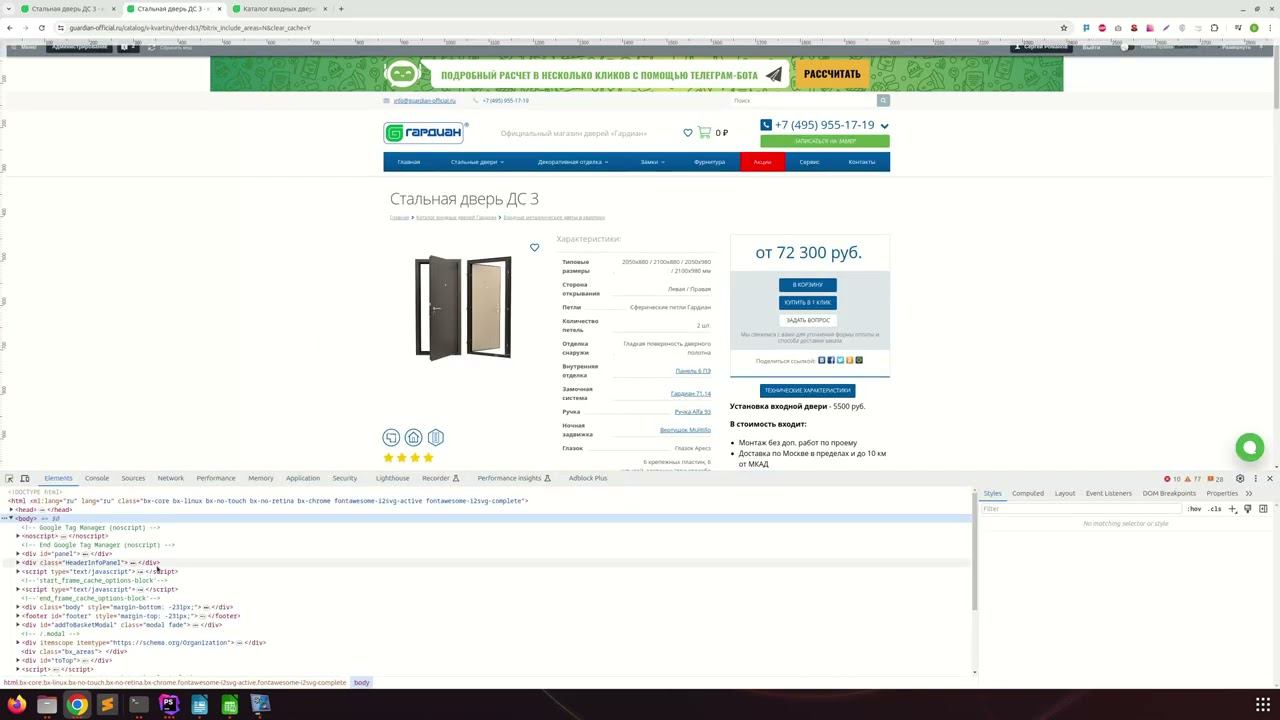The height and width of the screenshot is (720, 1280).
Task: Expand the div class="HeaderInfoPanel" node
Action: (18, 563)
